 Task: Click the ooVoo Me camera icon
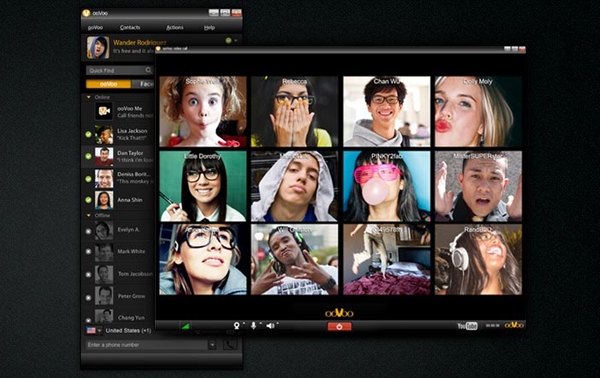point(104,111)
